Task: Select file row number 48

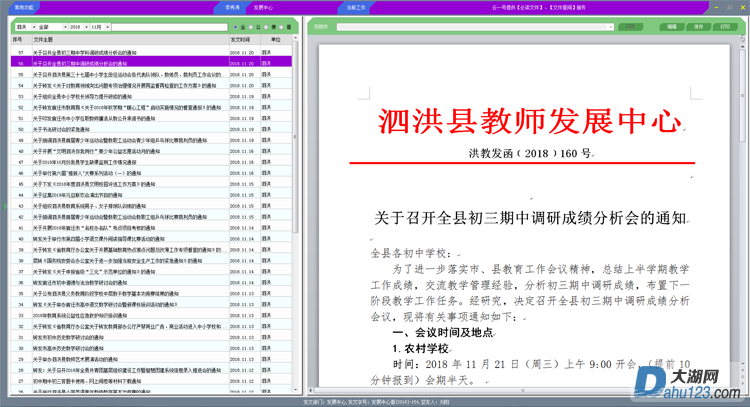Action: pos(151,151)
